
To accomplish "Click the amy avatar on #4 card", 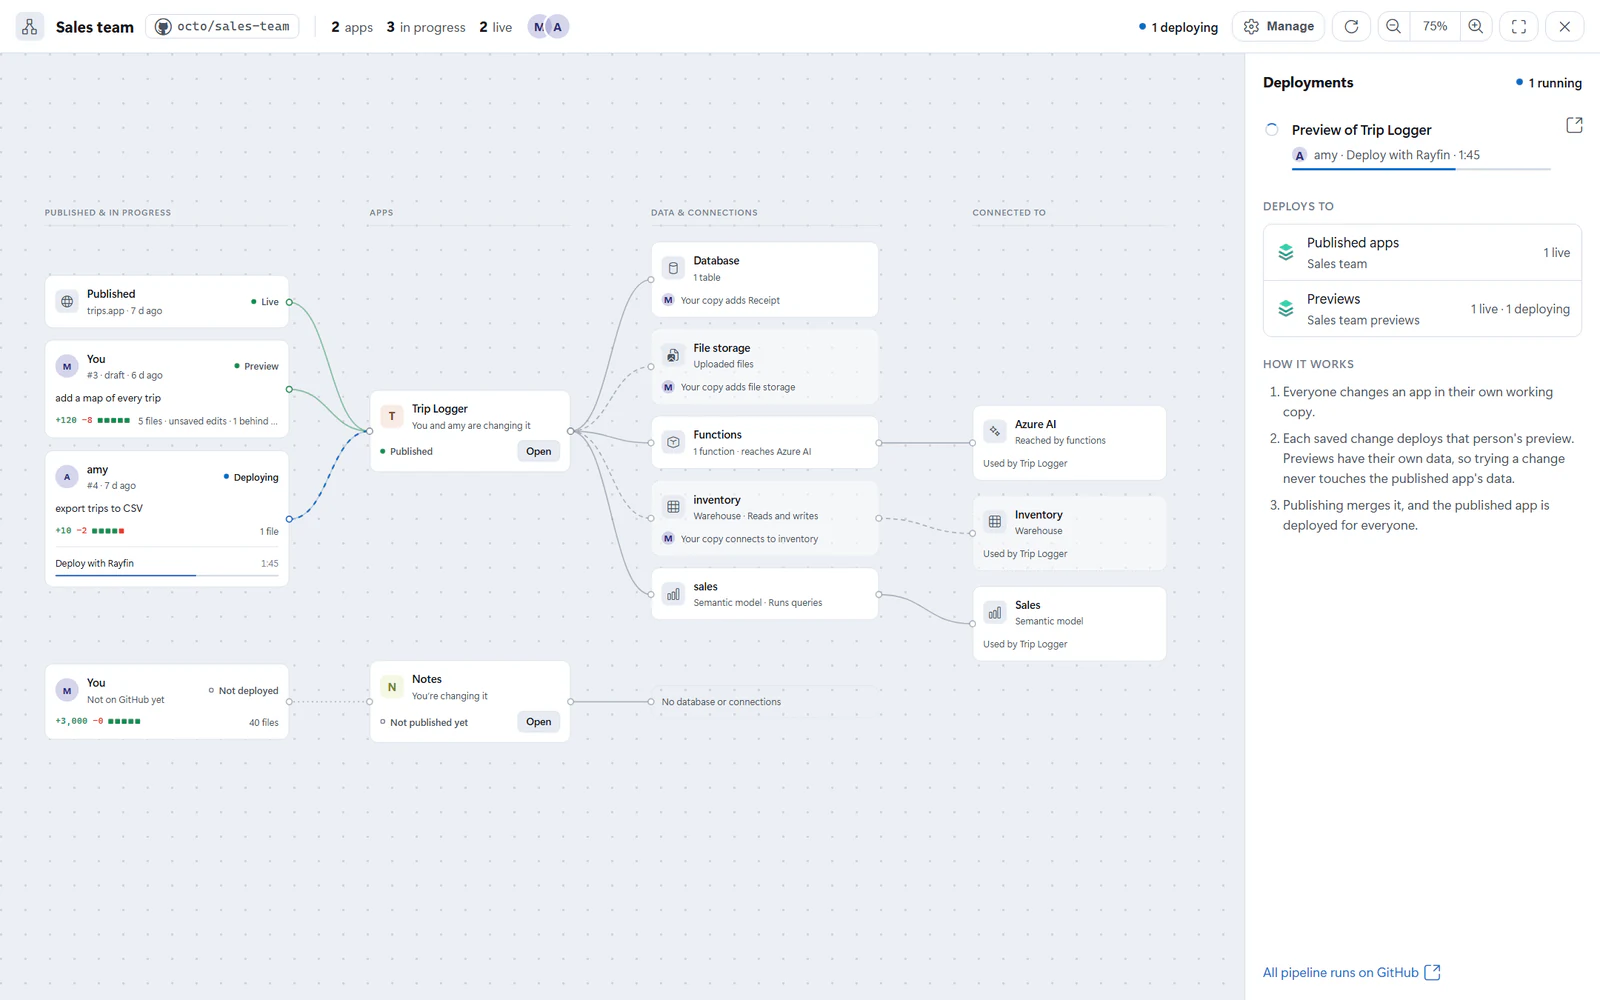I will click(67, 477).
